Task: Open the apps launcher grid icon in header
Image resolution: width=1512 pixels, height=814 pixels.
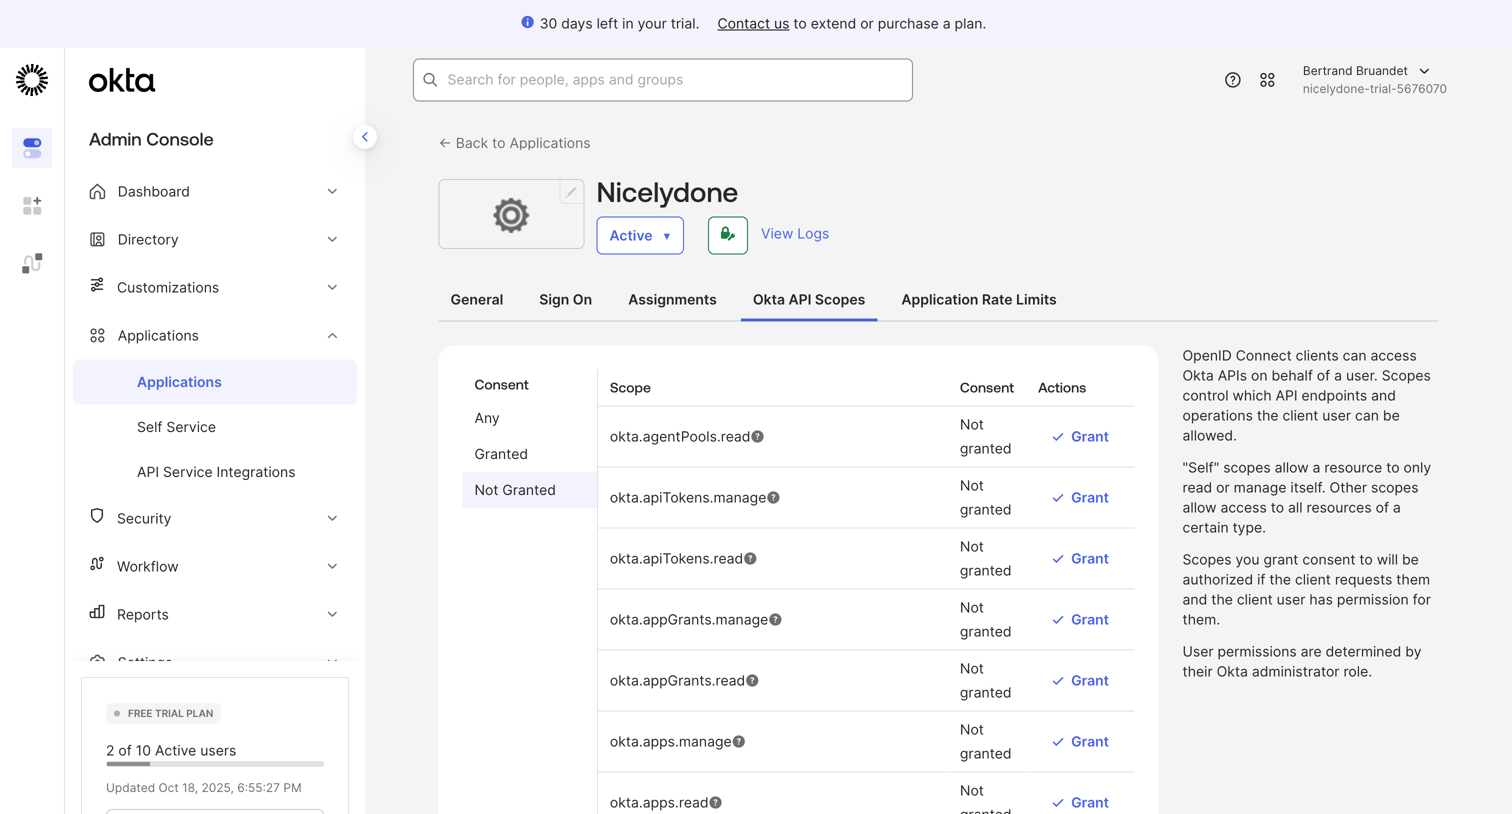Action: [x=1267, y=80]
